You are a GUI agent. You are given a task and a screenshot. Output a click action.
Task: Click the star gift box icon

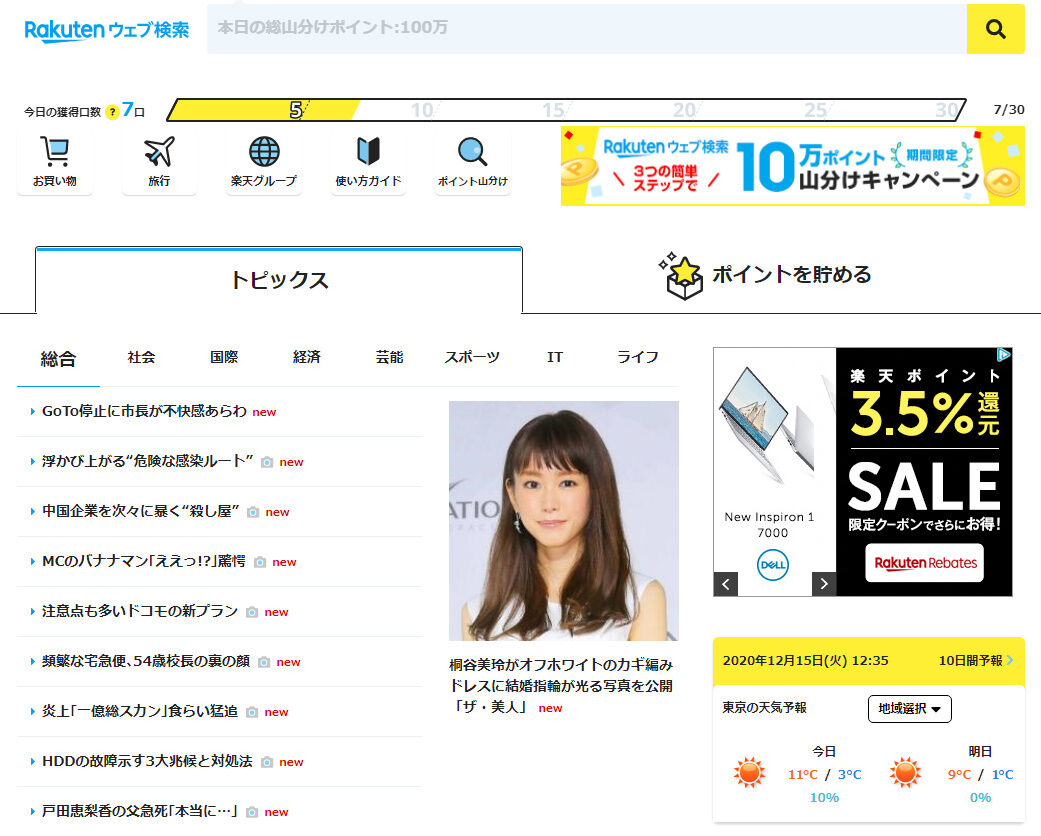[x=682, y=276]
